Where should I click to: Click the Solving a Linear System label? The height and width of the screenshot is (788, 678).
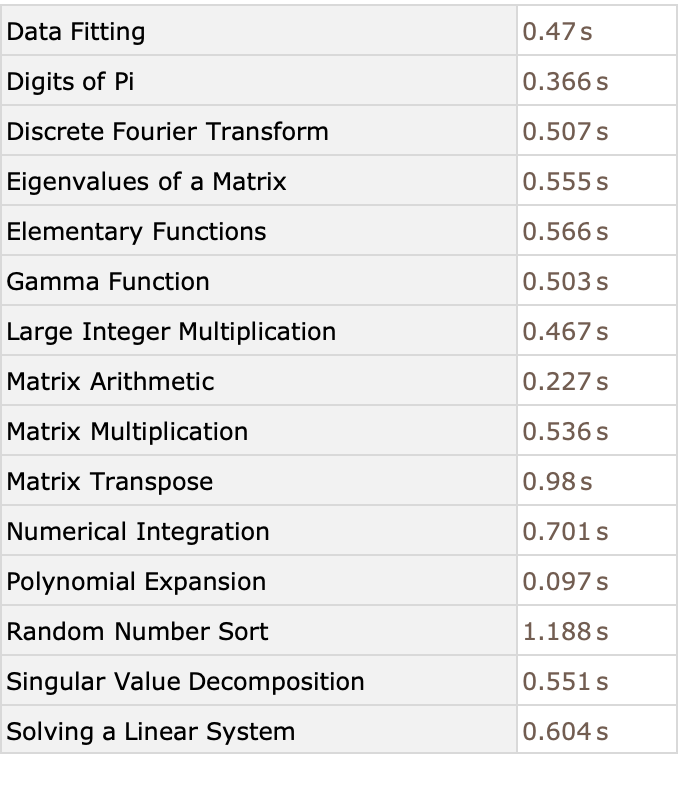pos(150,732)
